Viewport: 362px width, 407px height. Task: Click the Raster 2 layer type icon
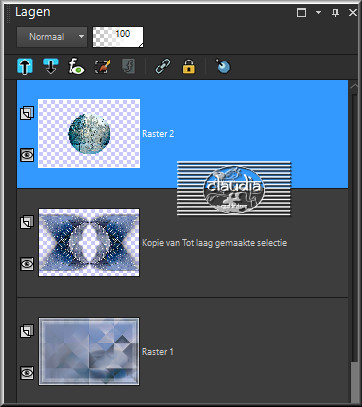point(27,113)
